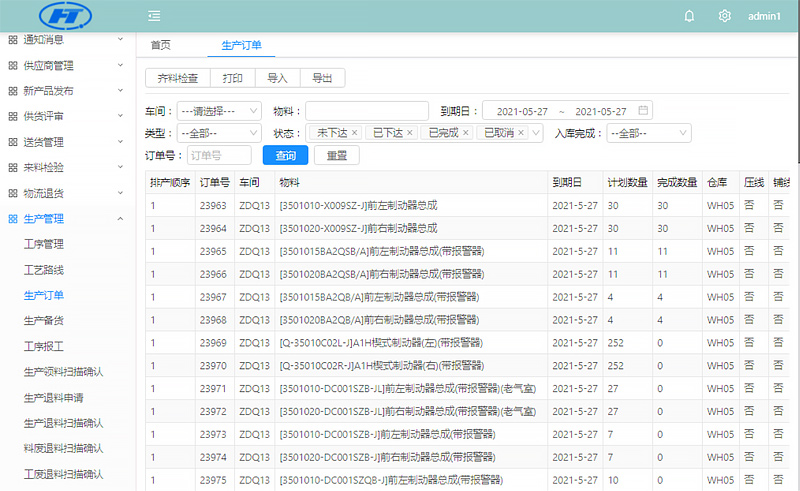
Task: Collapse the sidebar with the hamburger icon
Action: pos(154,16)
